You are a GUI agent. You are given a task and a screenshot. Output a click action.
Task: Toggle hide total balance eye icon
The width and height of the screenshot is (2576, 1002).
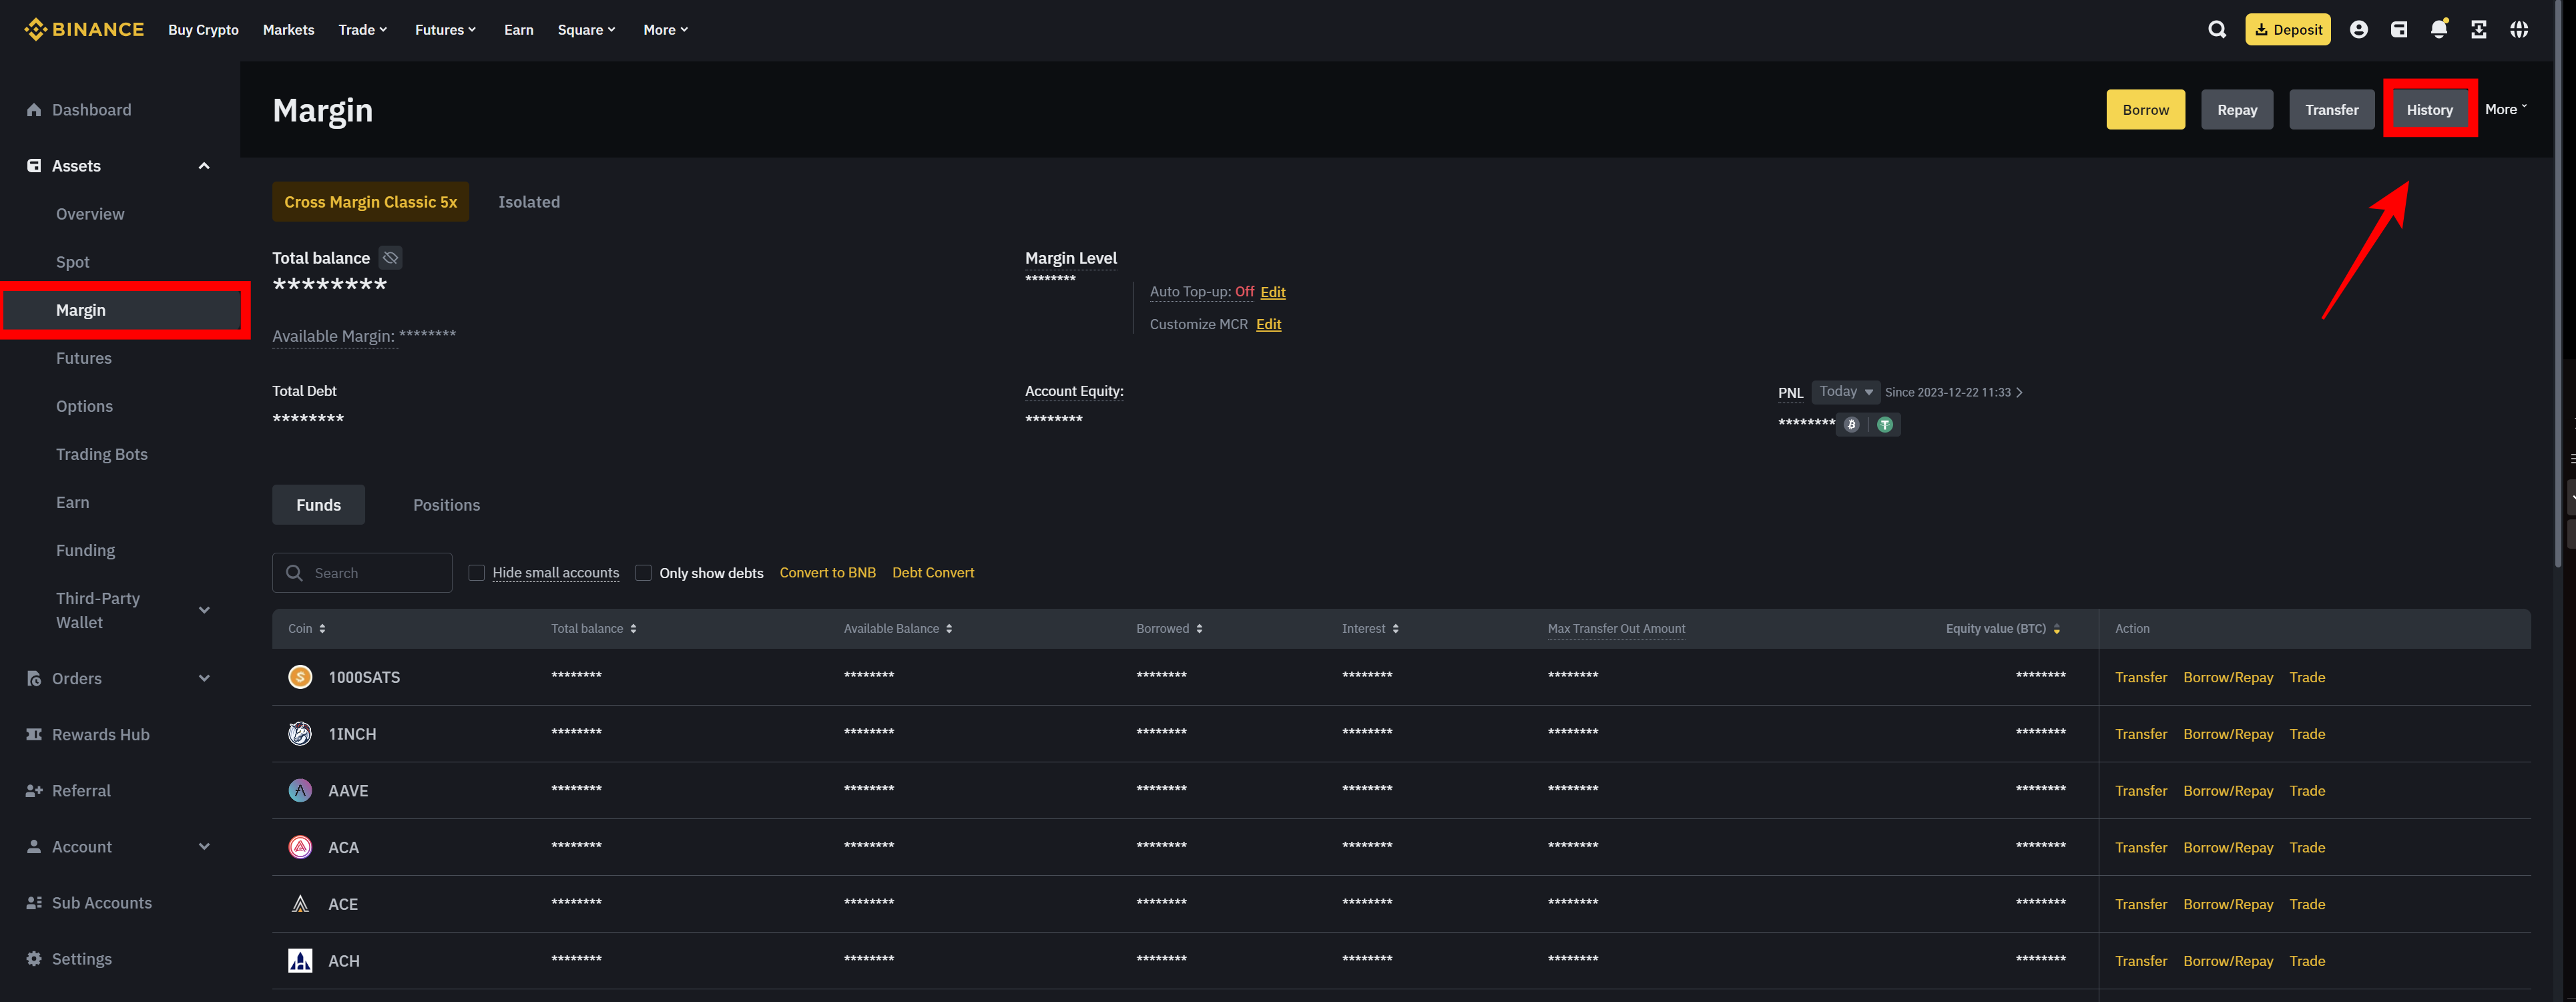pos(390,258)
